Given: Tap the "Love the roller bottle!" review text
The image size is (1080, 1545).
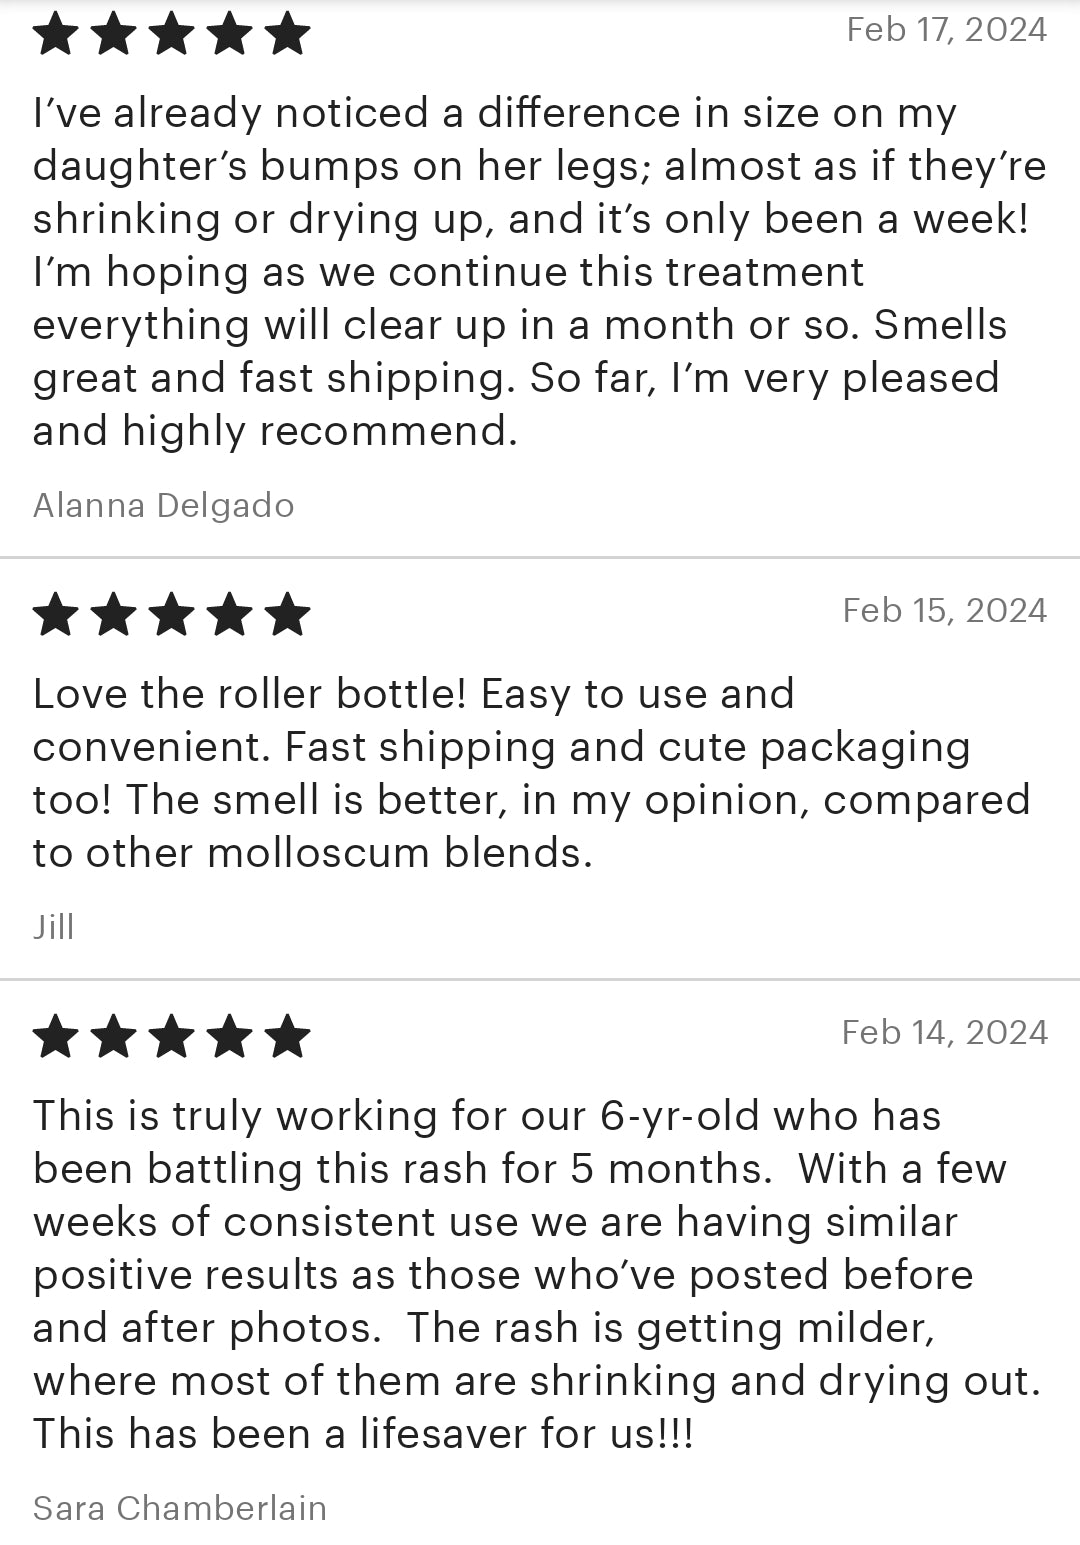Looking at the screenshot, I should point(520,773).
